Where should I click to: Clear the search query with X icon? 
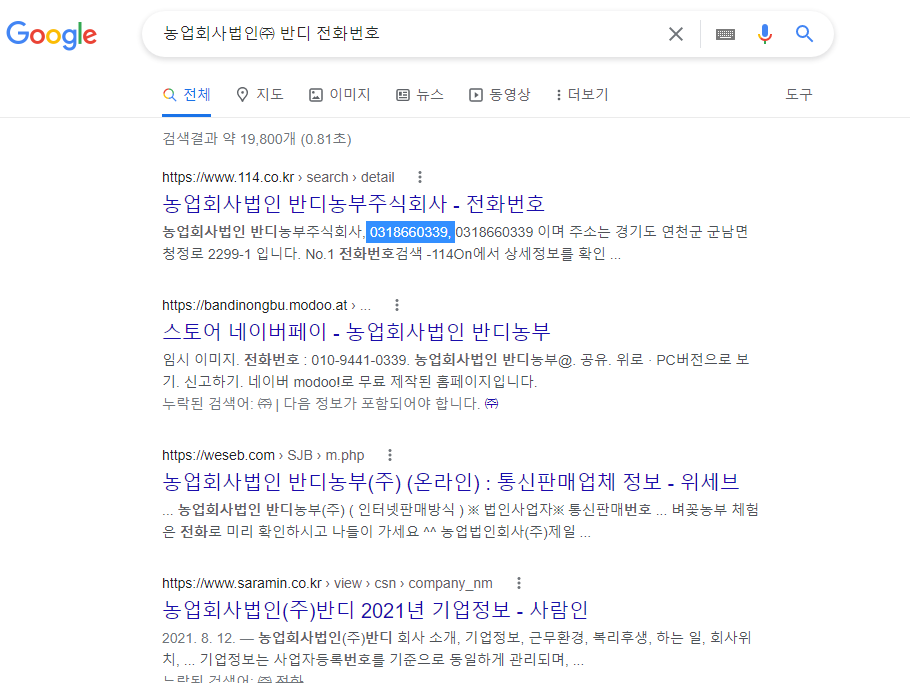coord(676,34)
